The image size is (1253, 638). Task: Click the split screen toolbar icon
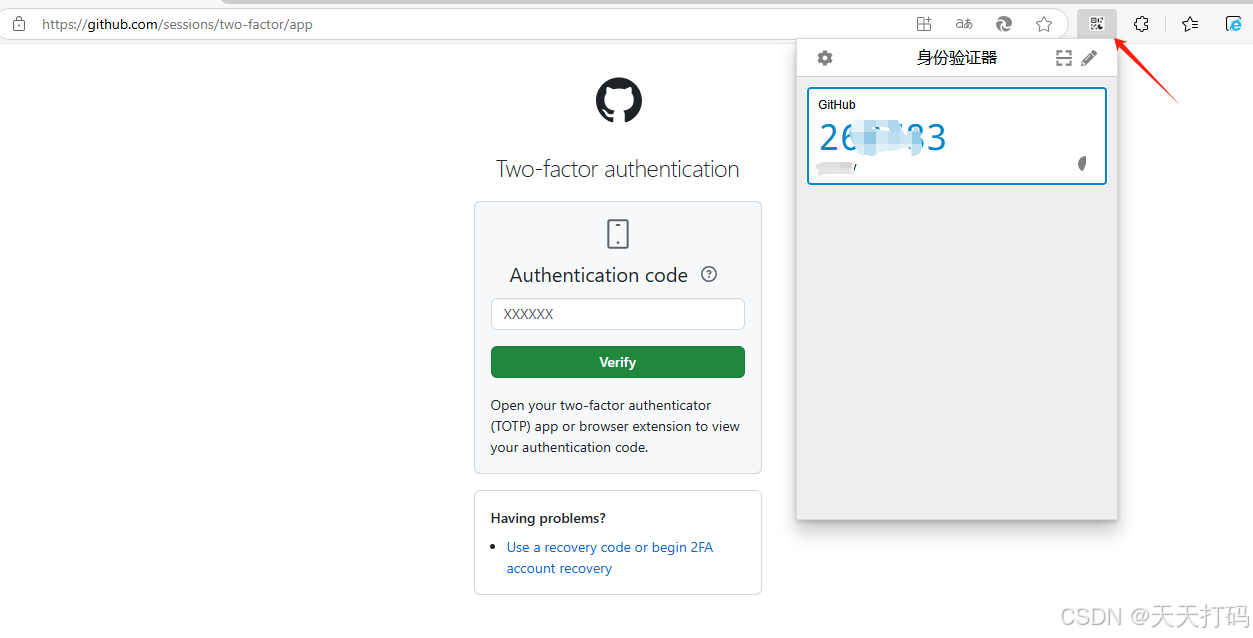[923, 23]
